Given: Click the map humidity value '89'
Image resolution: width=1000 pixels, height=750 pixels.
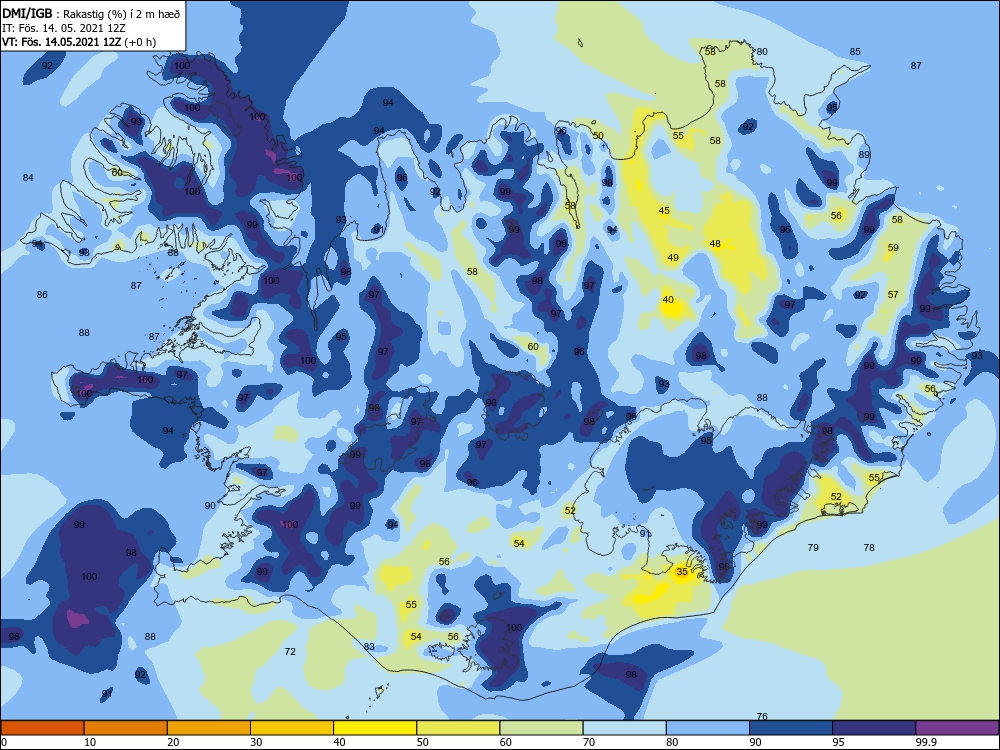Looking at the screenshot, I should click(864, 154).
